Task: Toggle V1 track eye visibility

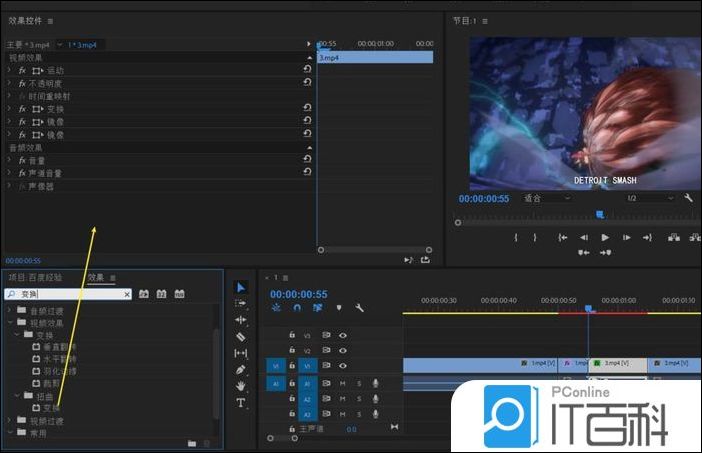Action: (x=342, y=366)
